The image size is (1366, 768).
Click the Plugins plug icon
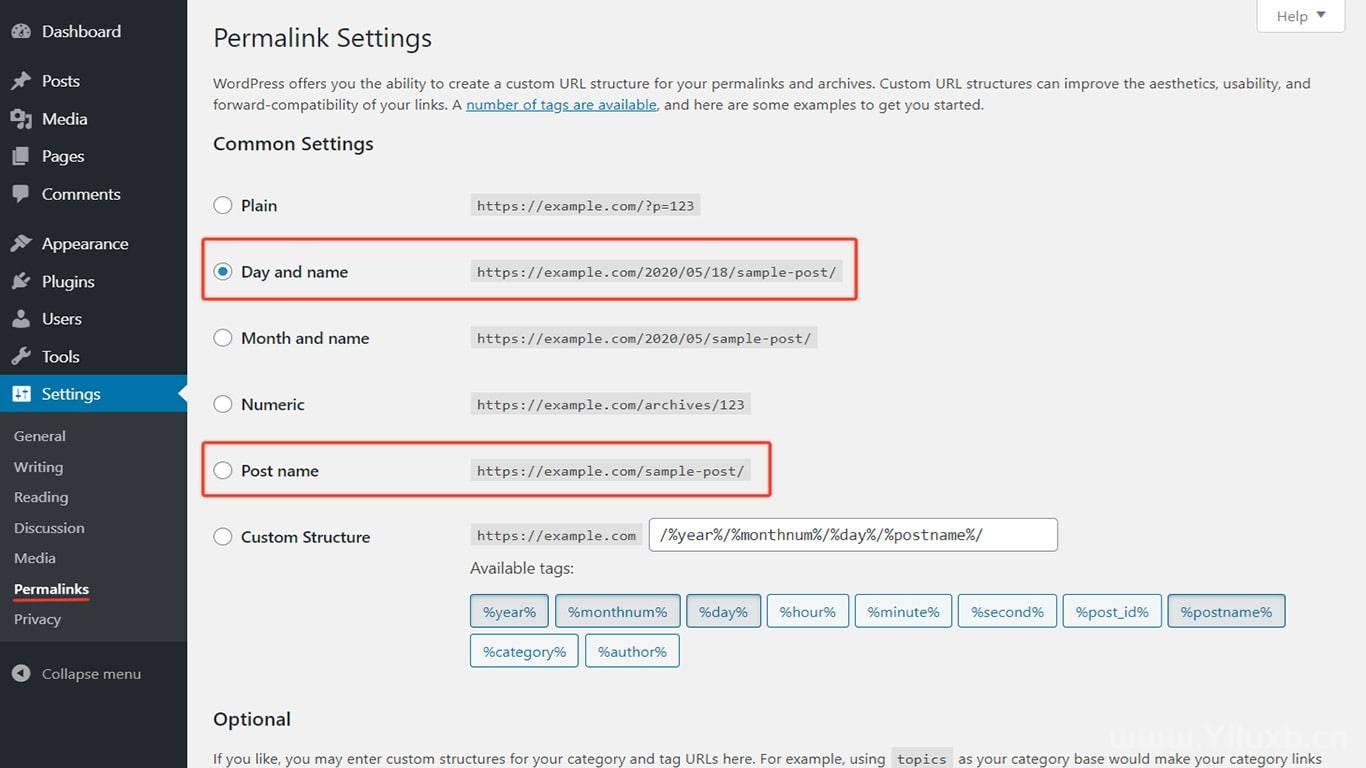click(x=21, y=282)
